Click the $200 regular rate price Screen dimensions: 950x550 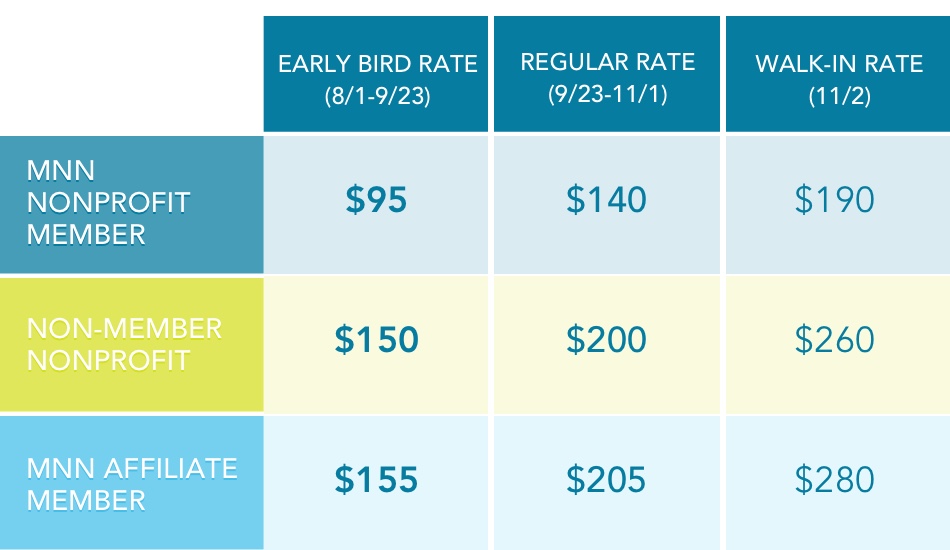[607, 341]
